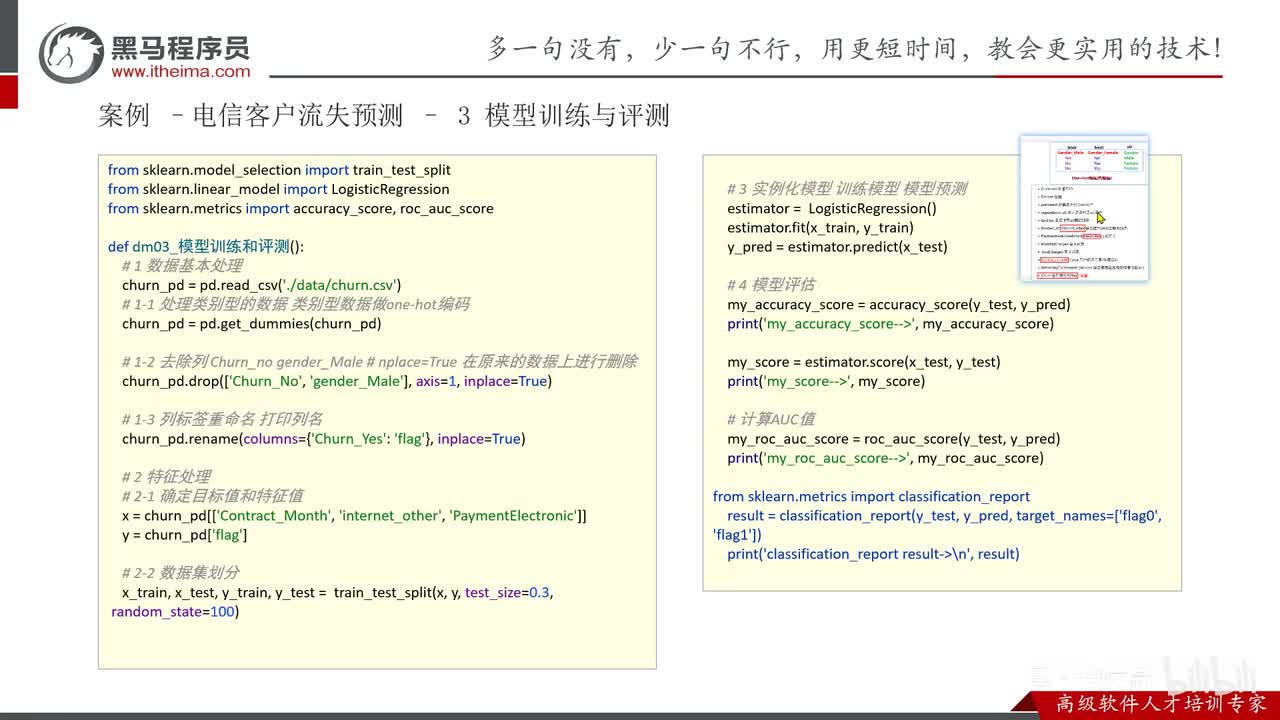Select the comment # 1-1 处理类别型的数据

(295, 304)
